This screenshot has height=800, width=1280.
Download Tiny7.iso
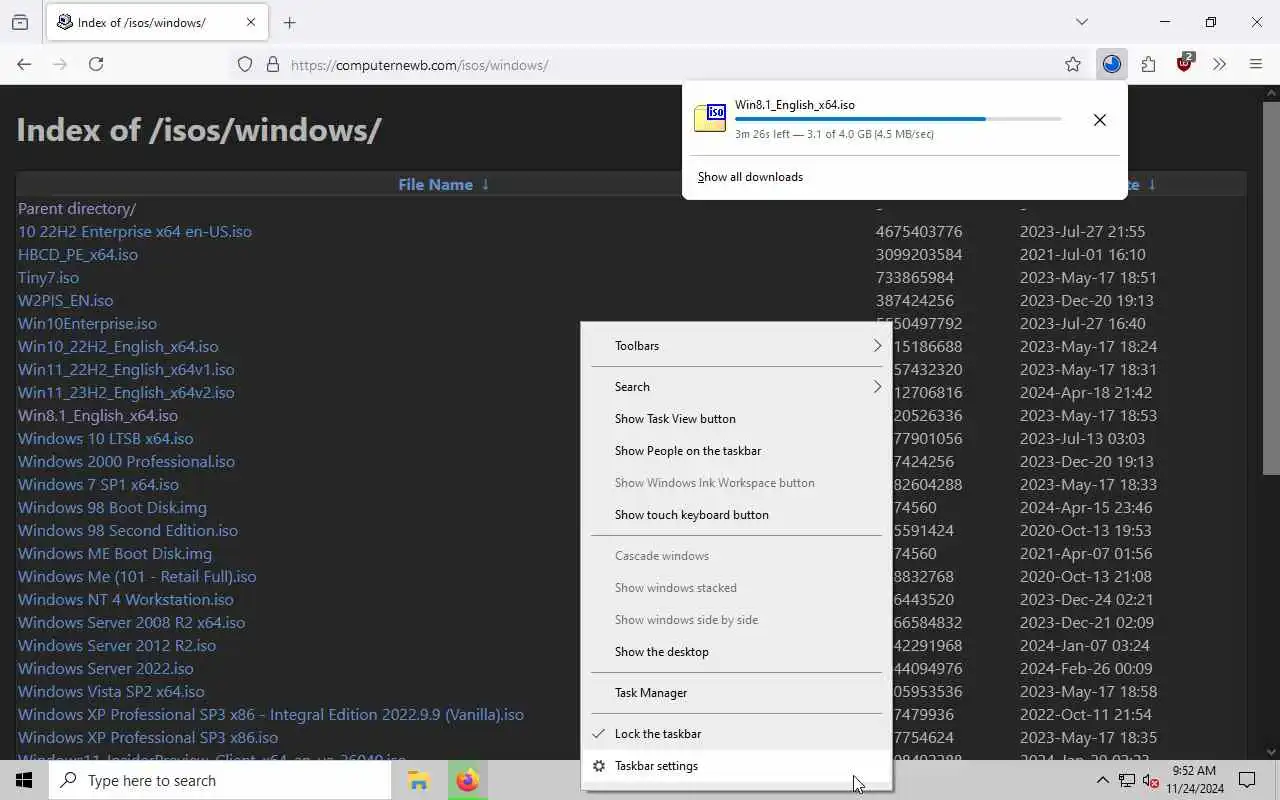(x=48, y=277)
